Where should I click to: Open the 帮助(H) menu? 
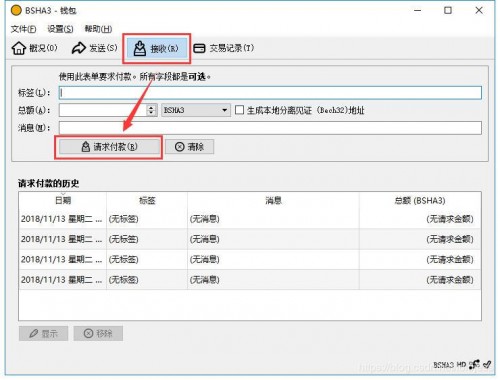[x=98, y=29]
